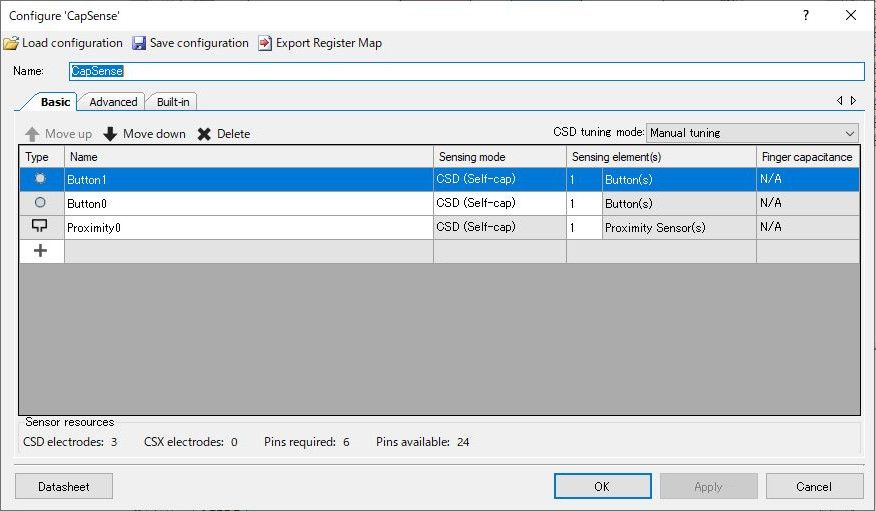The image size is (876, 511).
Task: Click the Apply button
Action: click(708, 486)
